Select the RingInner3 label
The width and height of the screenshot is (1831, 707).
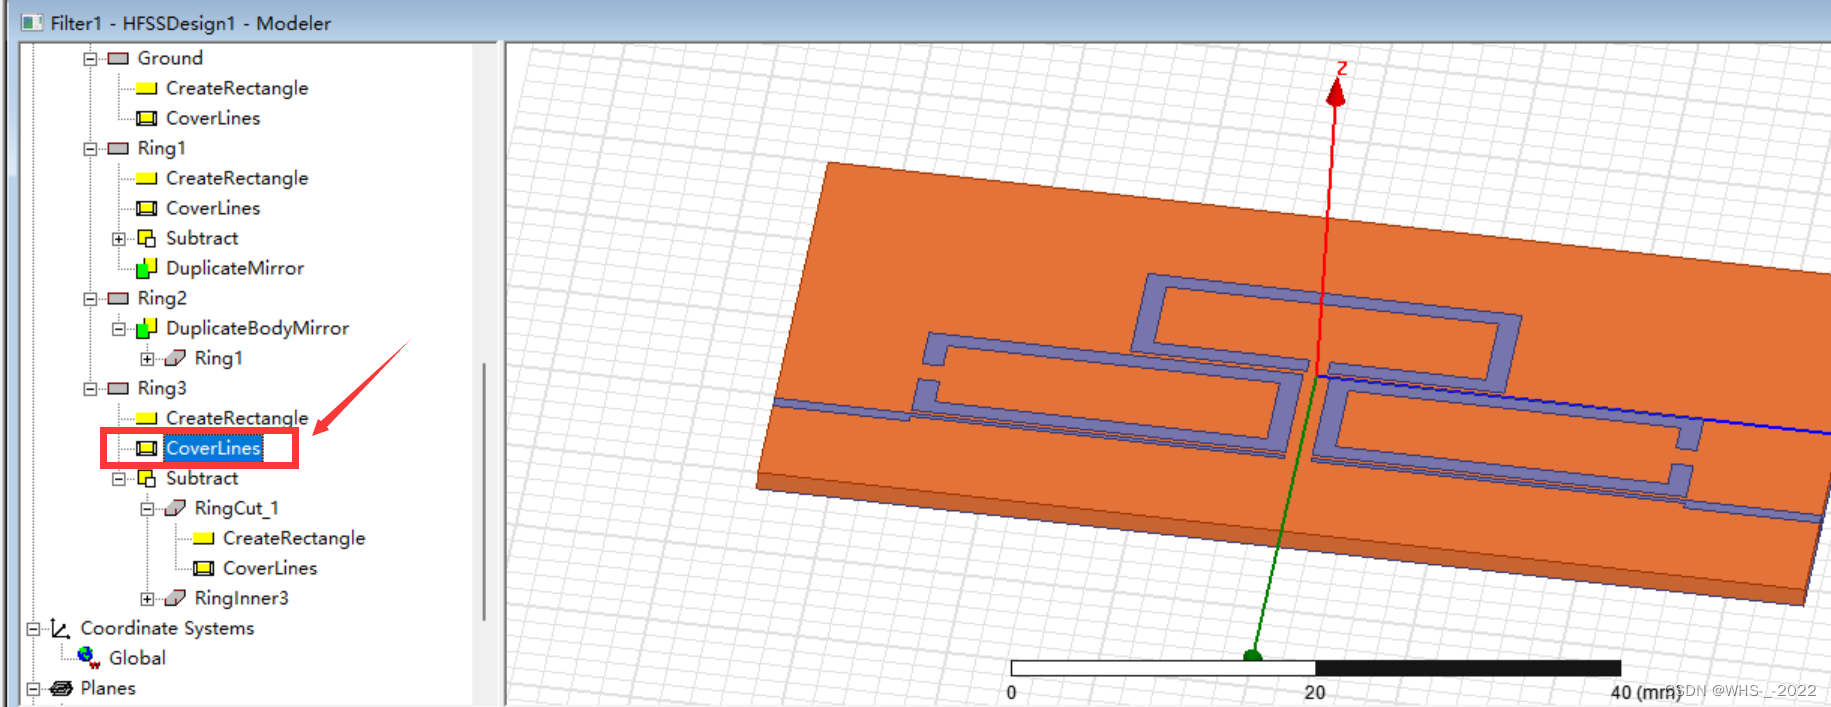click(x=242, y=598)
